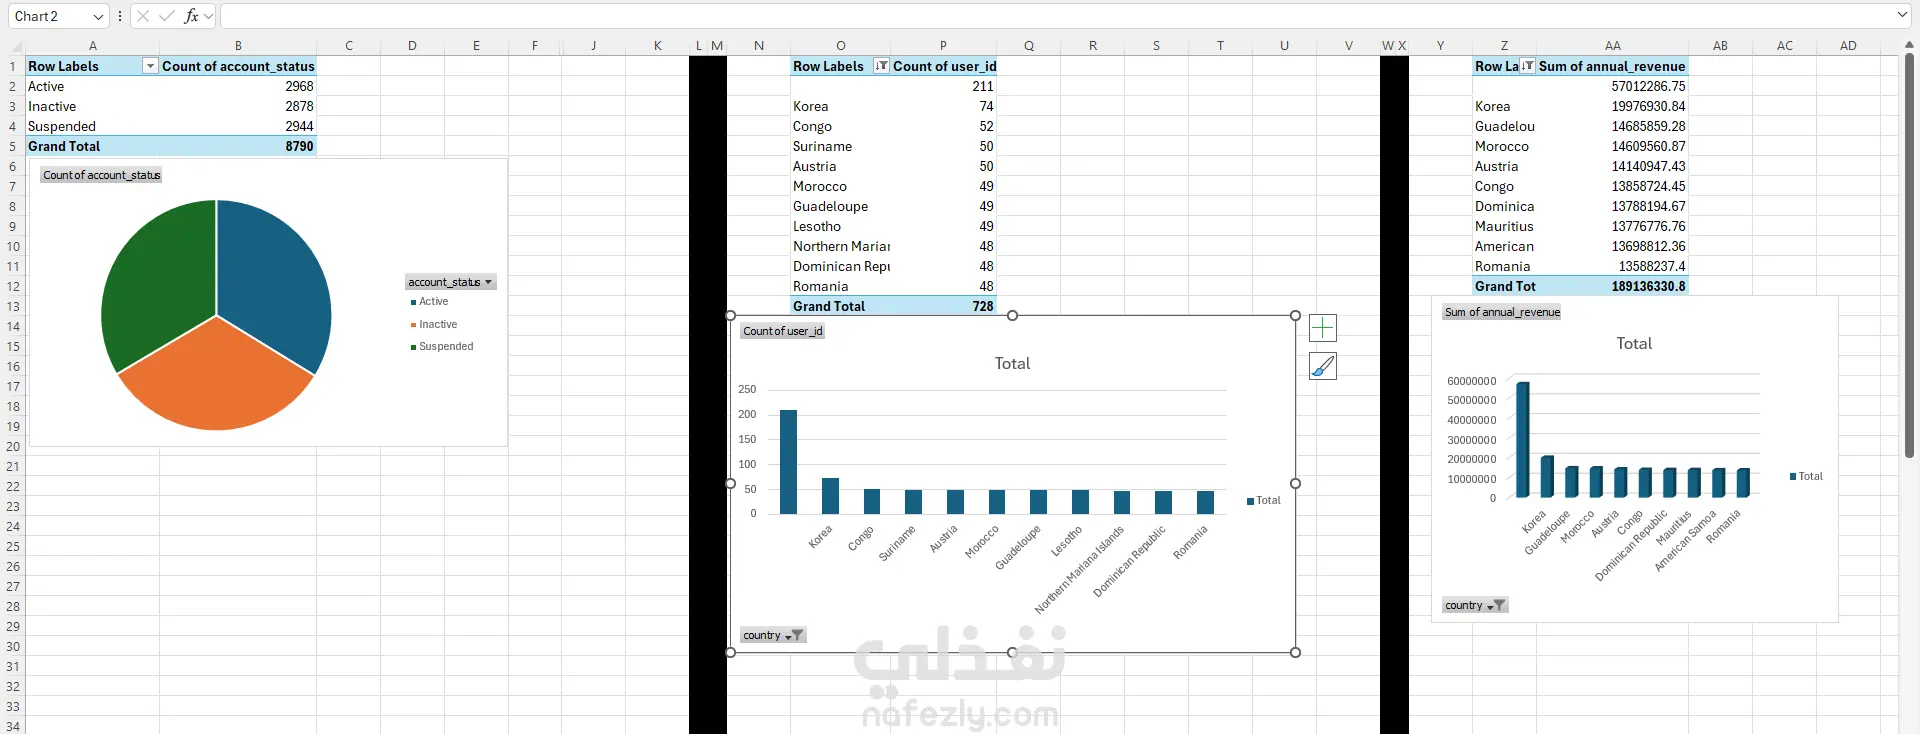Click inside the formula bar input
Image resolution: width=1920 pixels, height=734 pixels.
(x=1055, y=16)
